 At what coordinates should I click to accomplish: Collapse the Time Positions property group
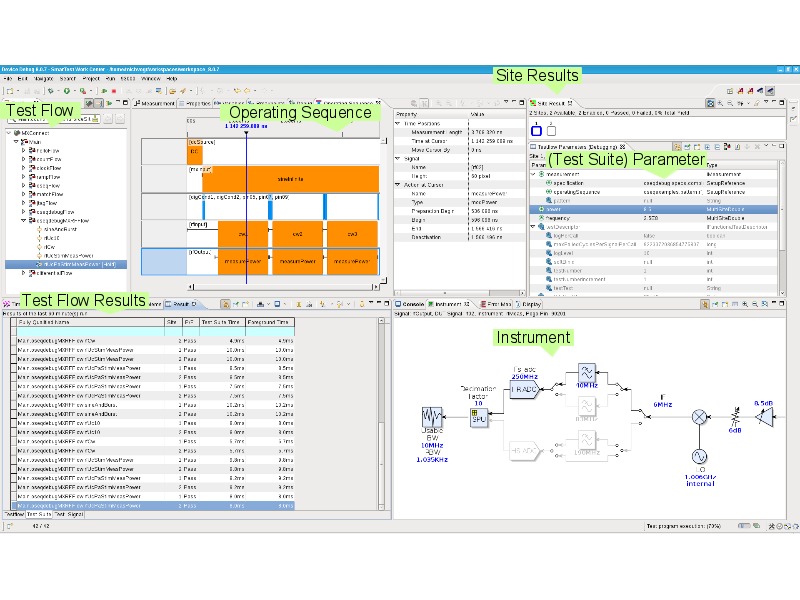click(x=398, y=123)
